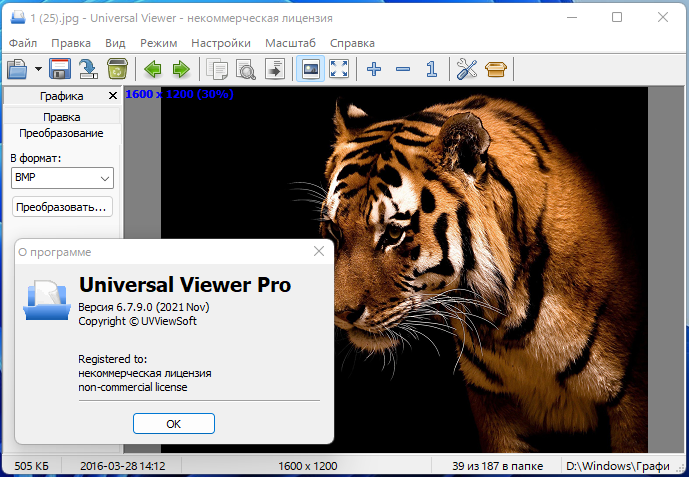Viewport: 689px width, 477px height.
Task: Select the Преобразование panel section
Action: click(62, 133)
